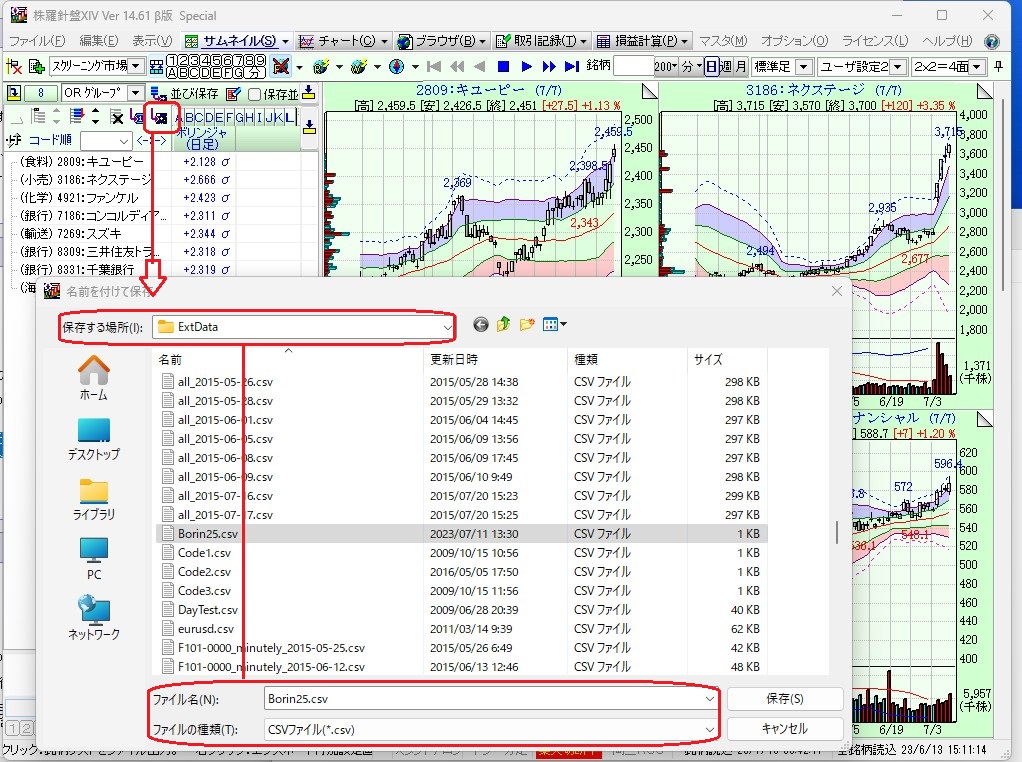Screen dimensions: 1022x762
Task: Open ライブラリ in dialog sidebar
Action: point(93,499)
